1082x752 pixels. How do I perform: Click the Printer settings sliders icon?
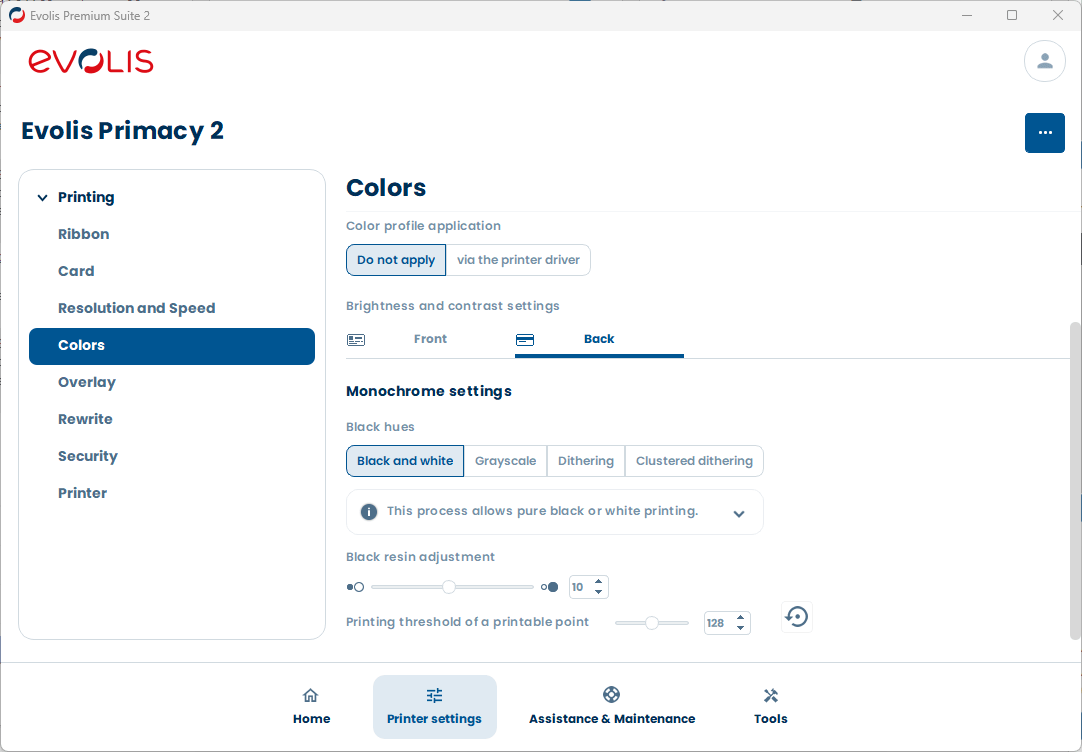pos(434,696)
